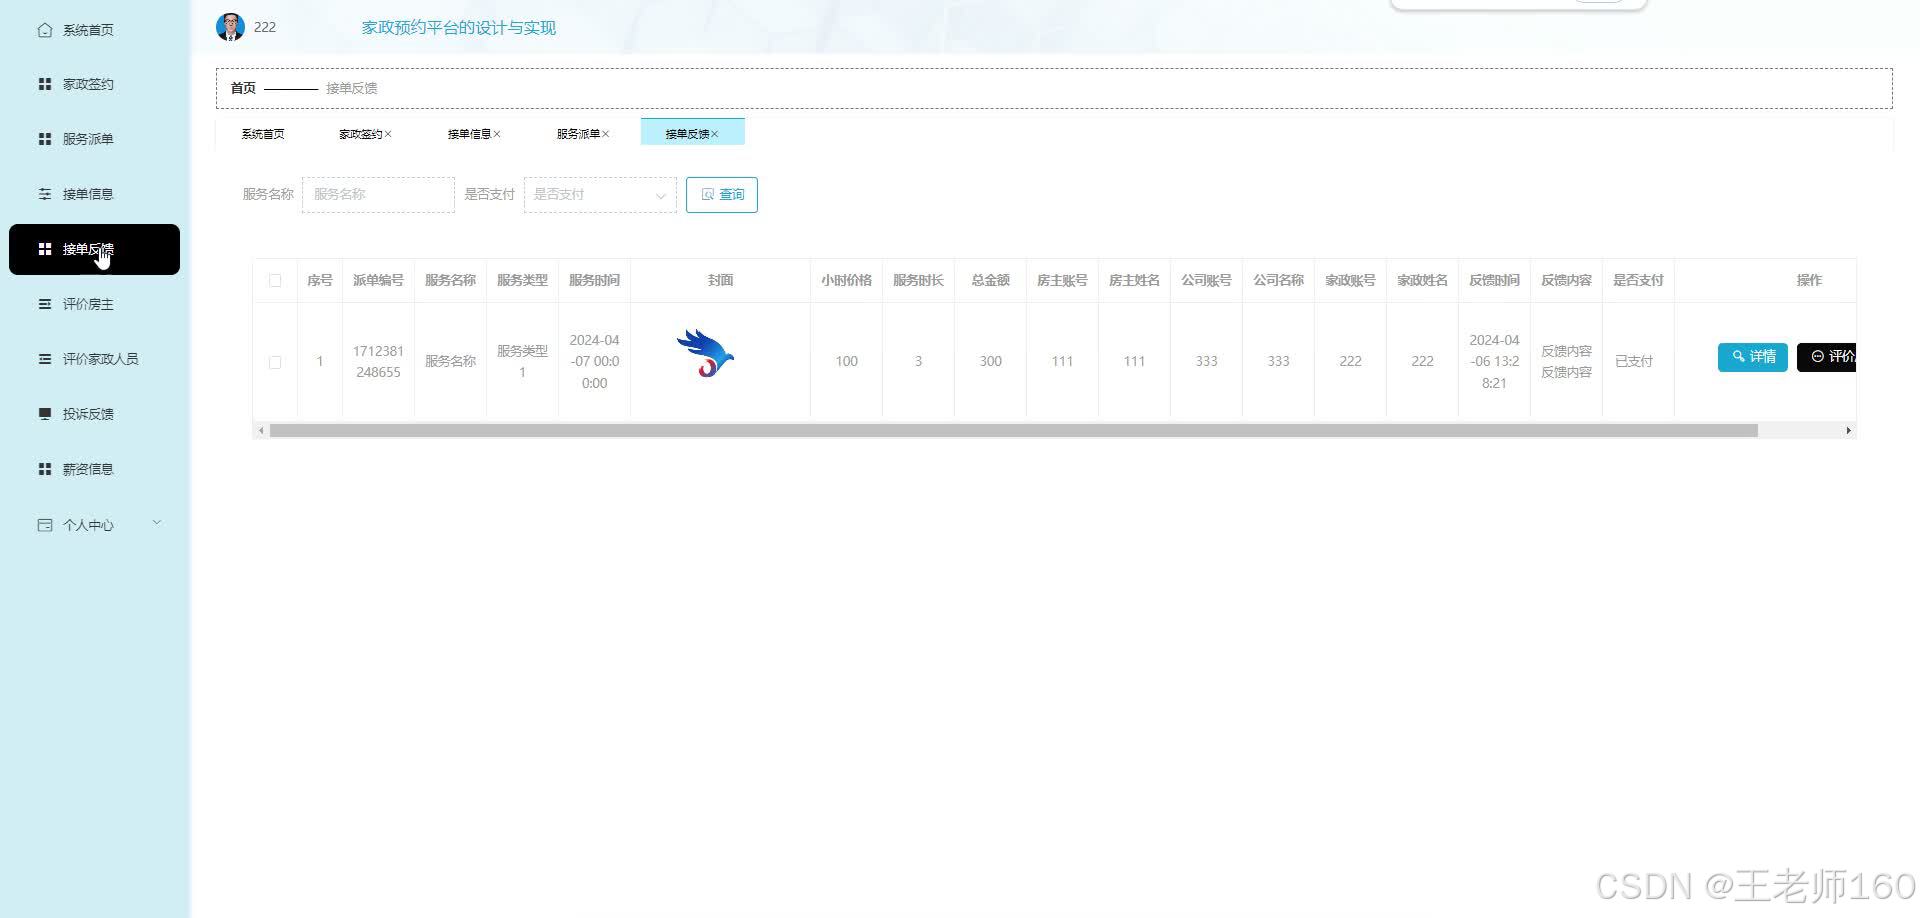Image resolution: width=1920 pixels, height=918 pixels.
Task: Click username 222 next to avatar
Action: 265,27
